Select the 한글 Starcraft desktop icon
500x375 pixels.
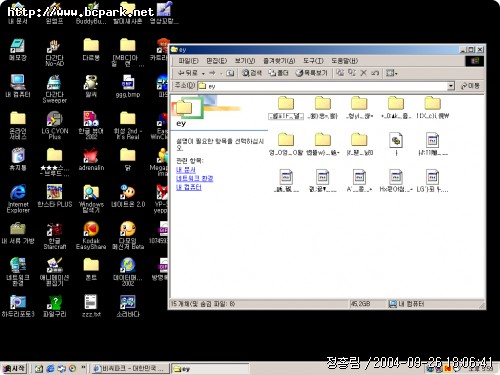[x=55, y=235]
